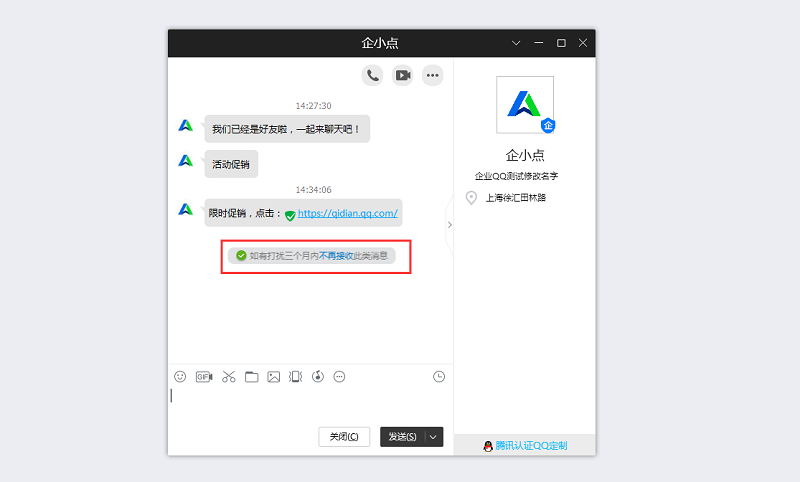Maximize the 企小点 chat window
This screenshot has width=800, height=482.
click(561, 43)
